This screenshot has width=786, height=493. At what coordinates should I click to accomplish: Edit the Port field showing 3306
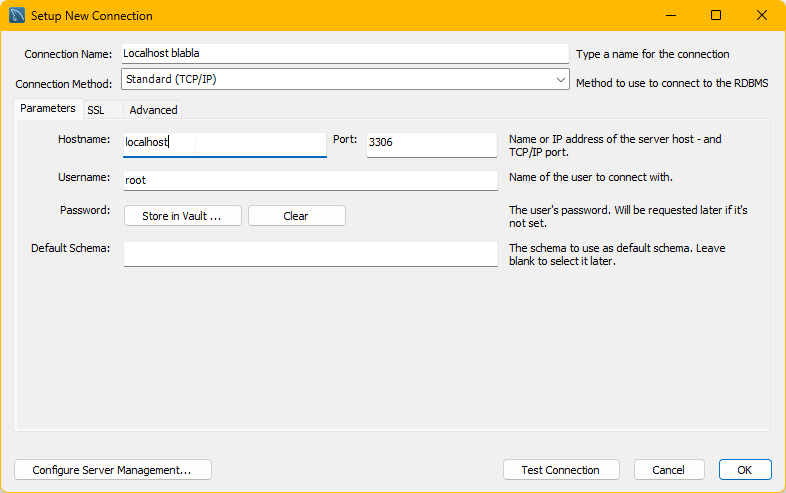coord(432,144)
